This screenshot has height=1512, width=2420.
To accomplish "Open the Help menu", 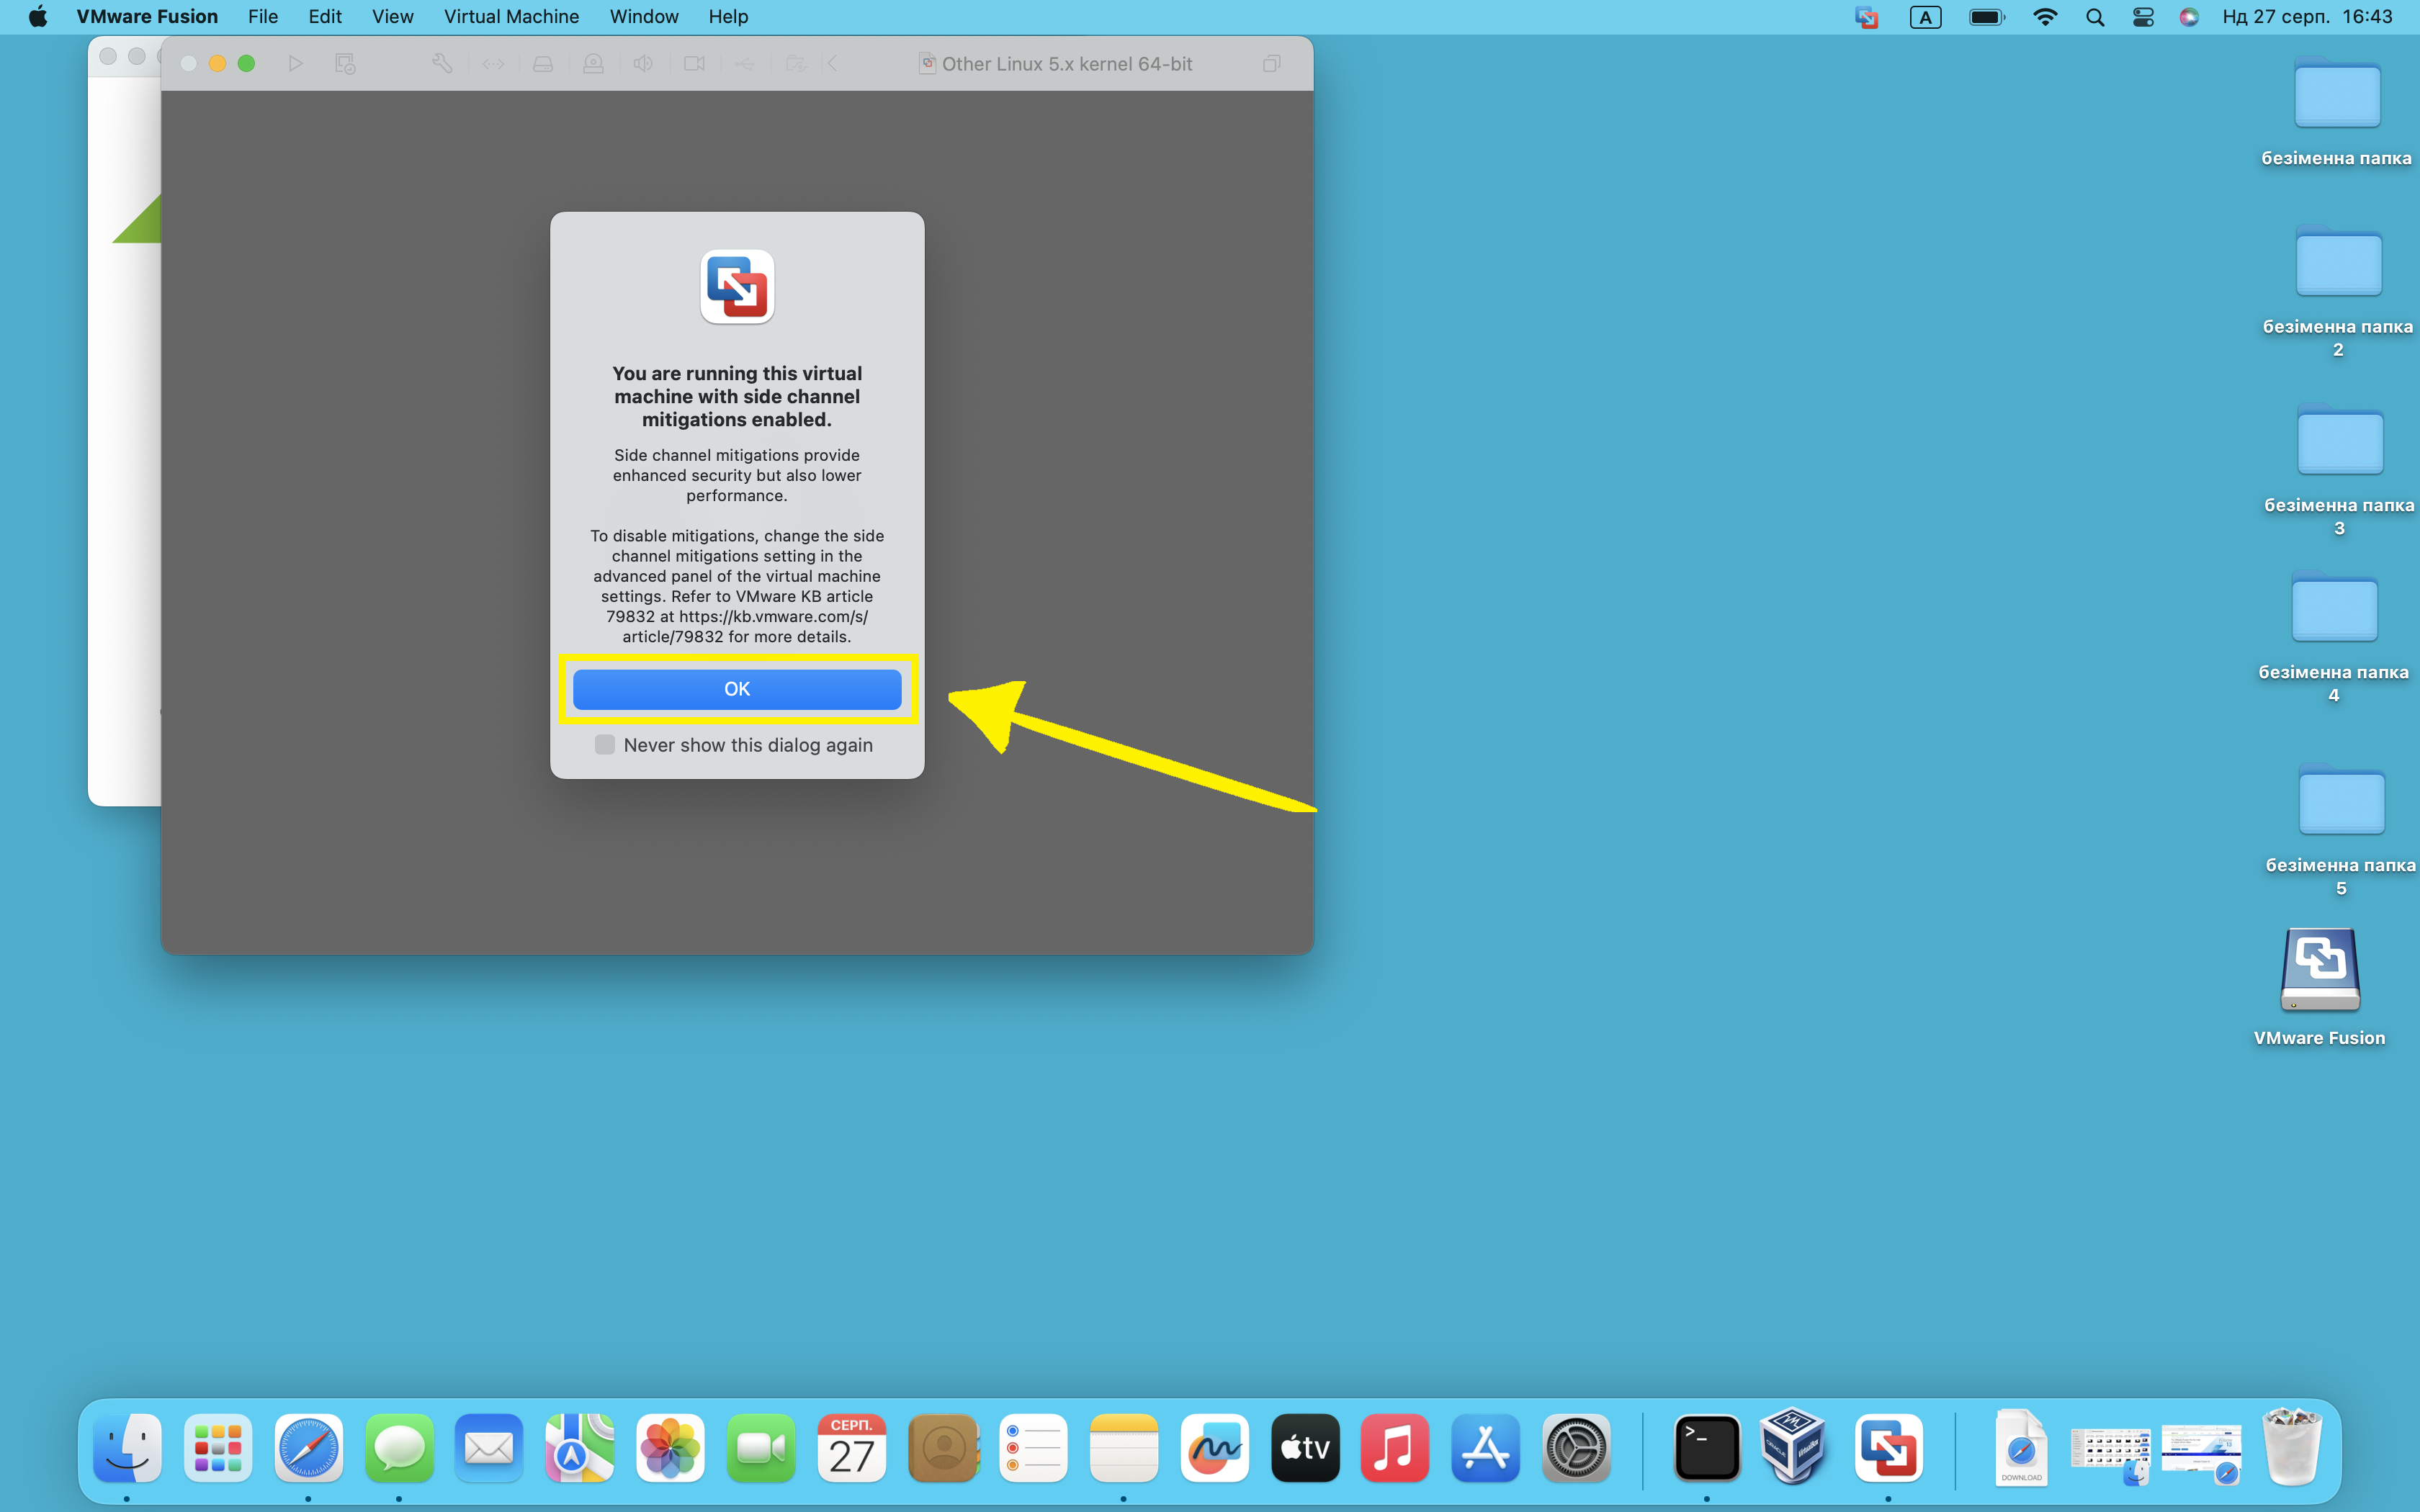I will coord(728,17).
